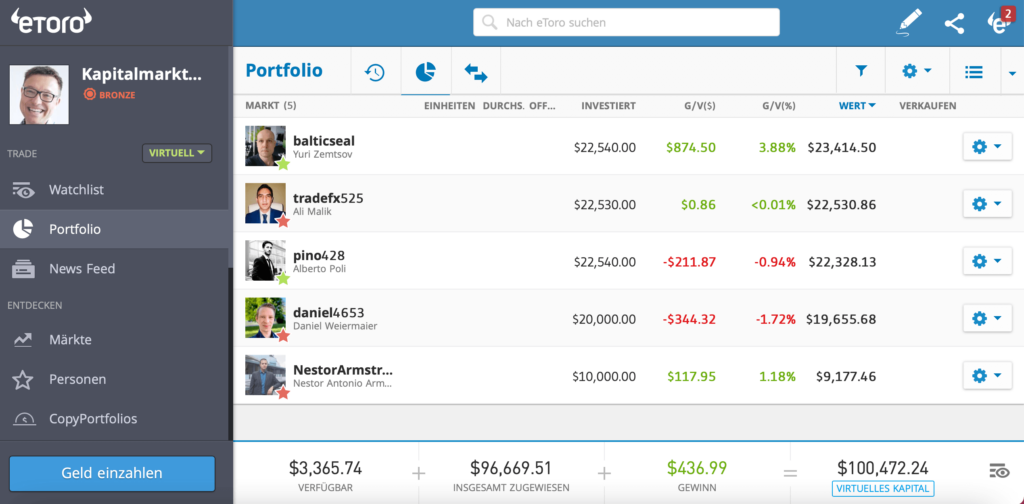
Task: Click the sidebar vertical scrollbar
Action: click(x=230, y=354)
